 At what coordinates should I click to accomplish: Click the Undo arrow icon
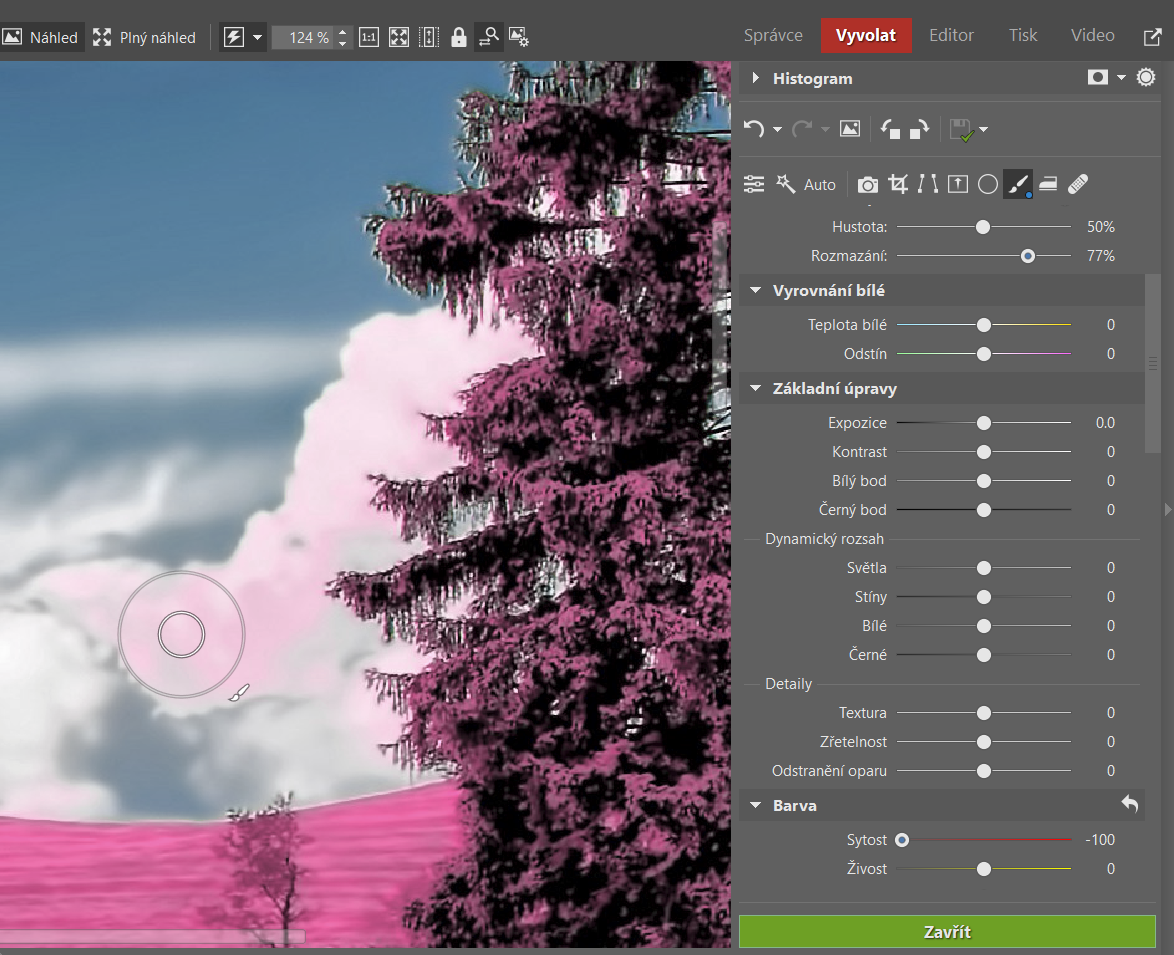click(754, 129)
